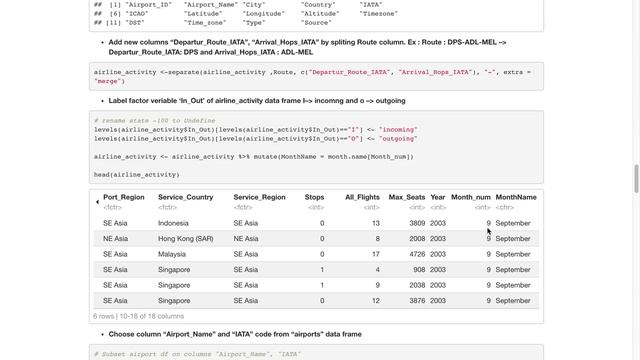
Task: Click the "Timezone" output entry
Action: pos(378,14)
